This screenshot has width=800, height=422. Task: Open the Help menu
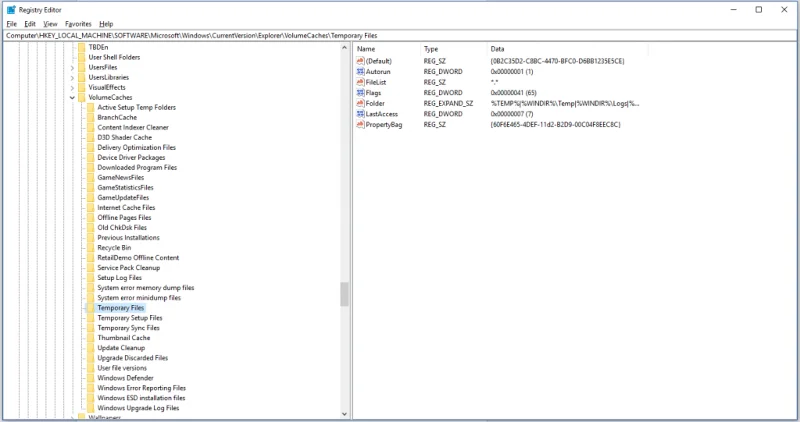pyautogui.click(x=106, y=24)
